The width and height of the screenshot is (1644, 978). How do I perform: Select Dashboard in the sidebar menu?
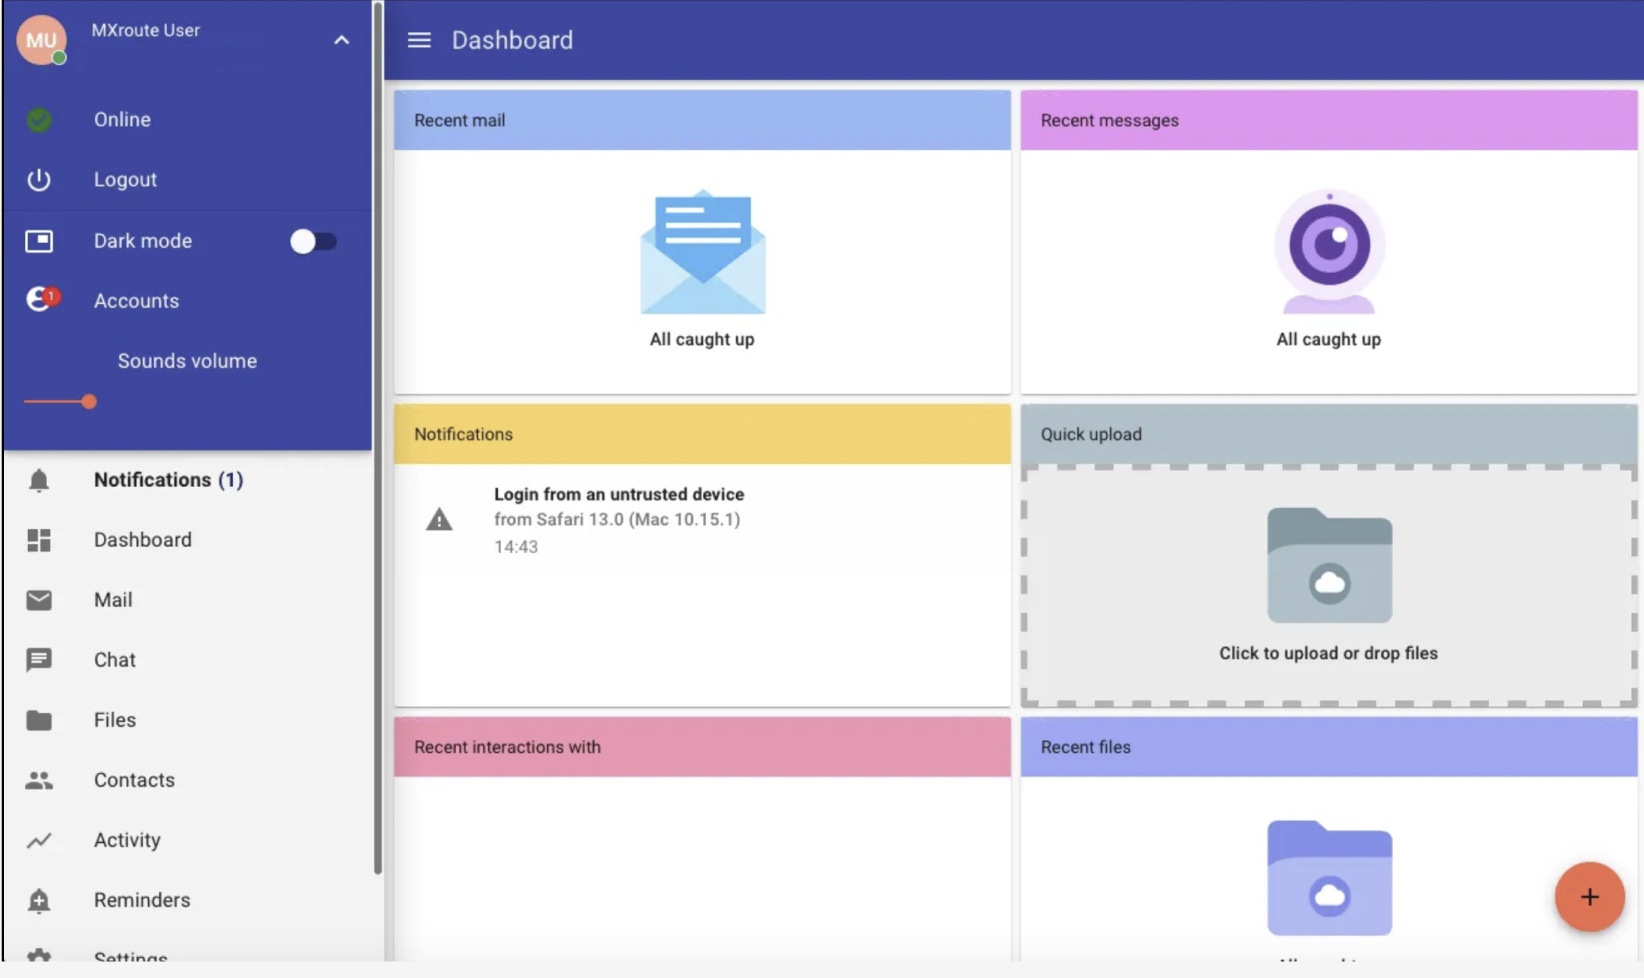tap(142, 540)
